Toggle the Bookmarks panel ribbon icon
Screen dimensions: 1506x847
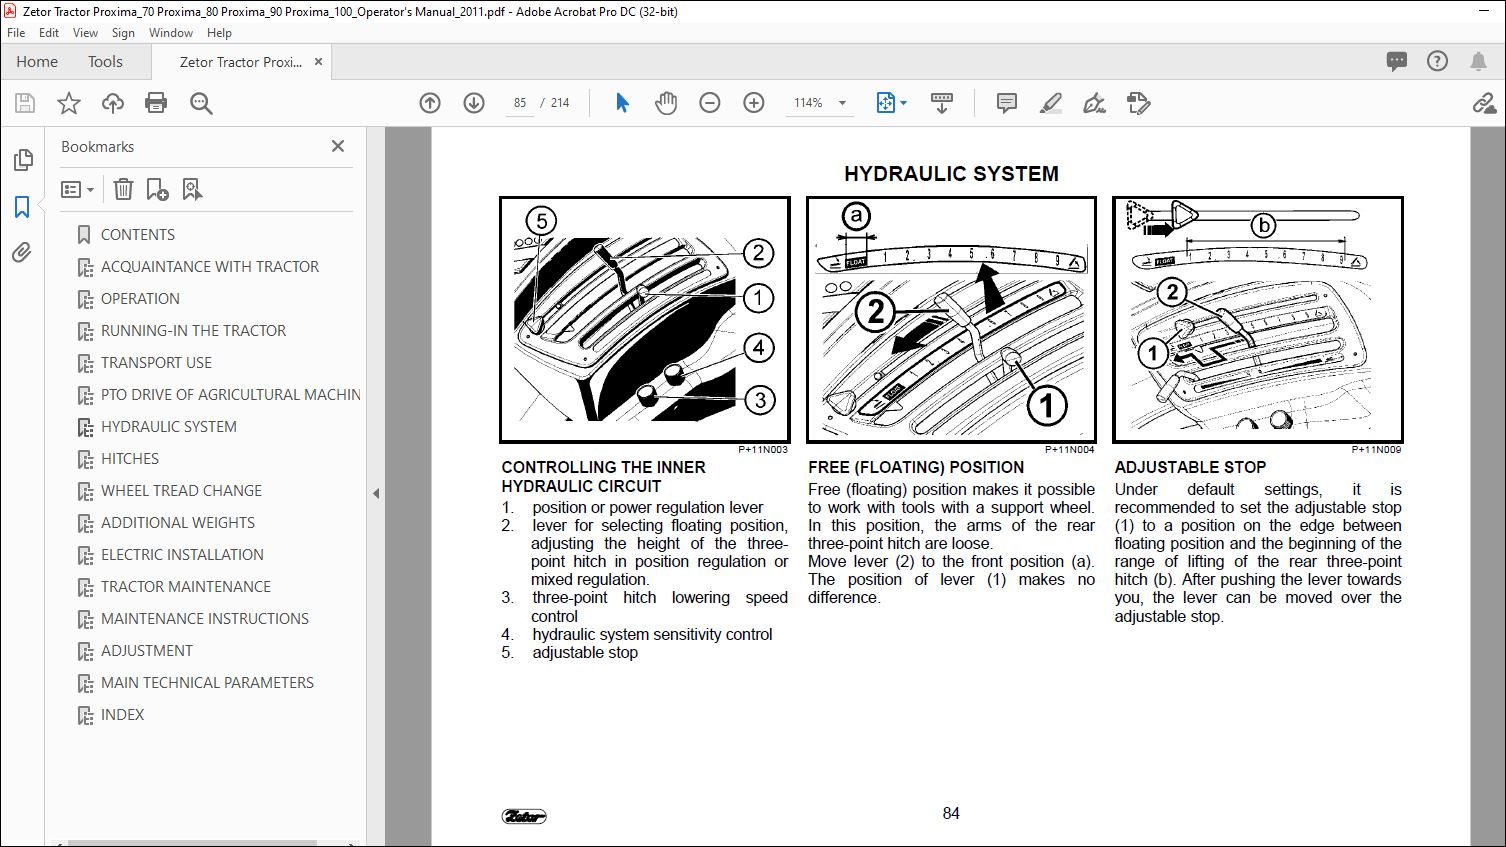(x=23, y=207)
